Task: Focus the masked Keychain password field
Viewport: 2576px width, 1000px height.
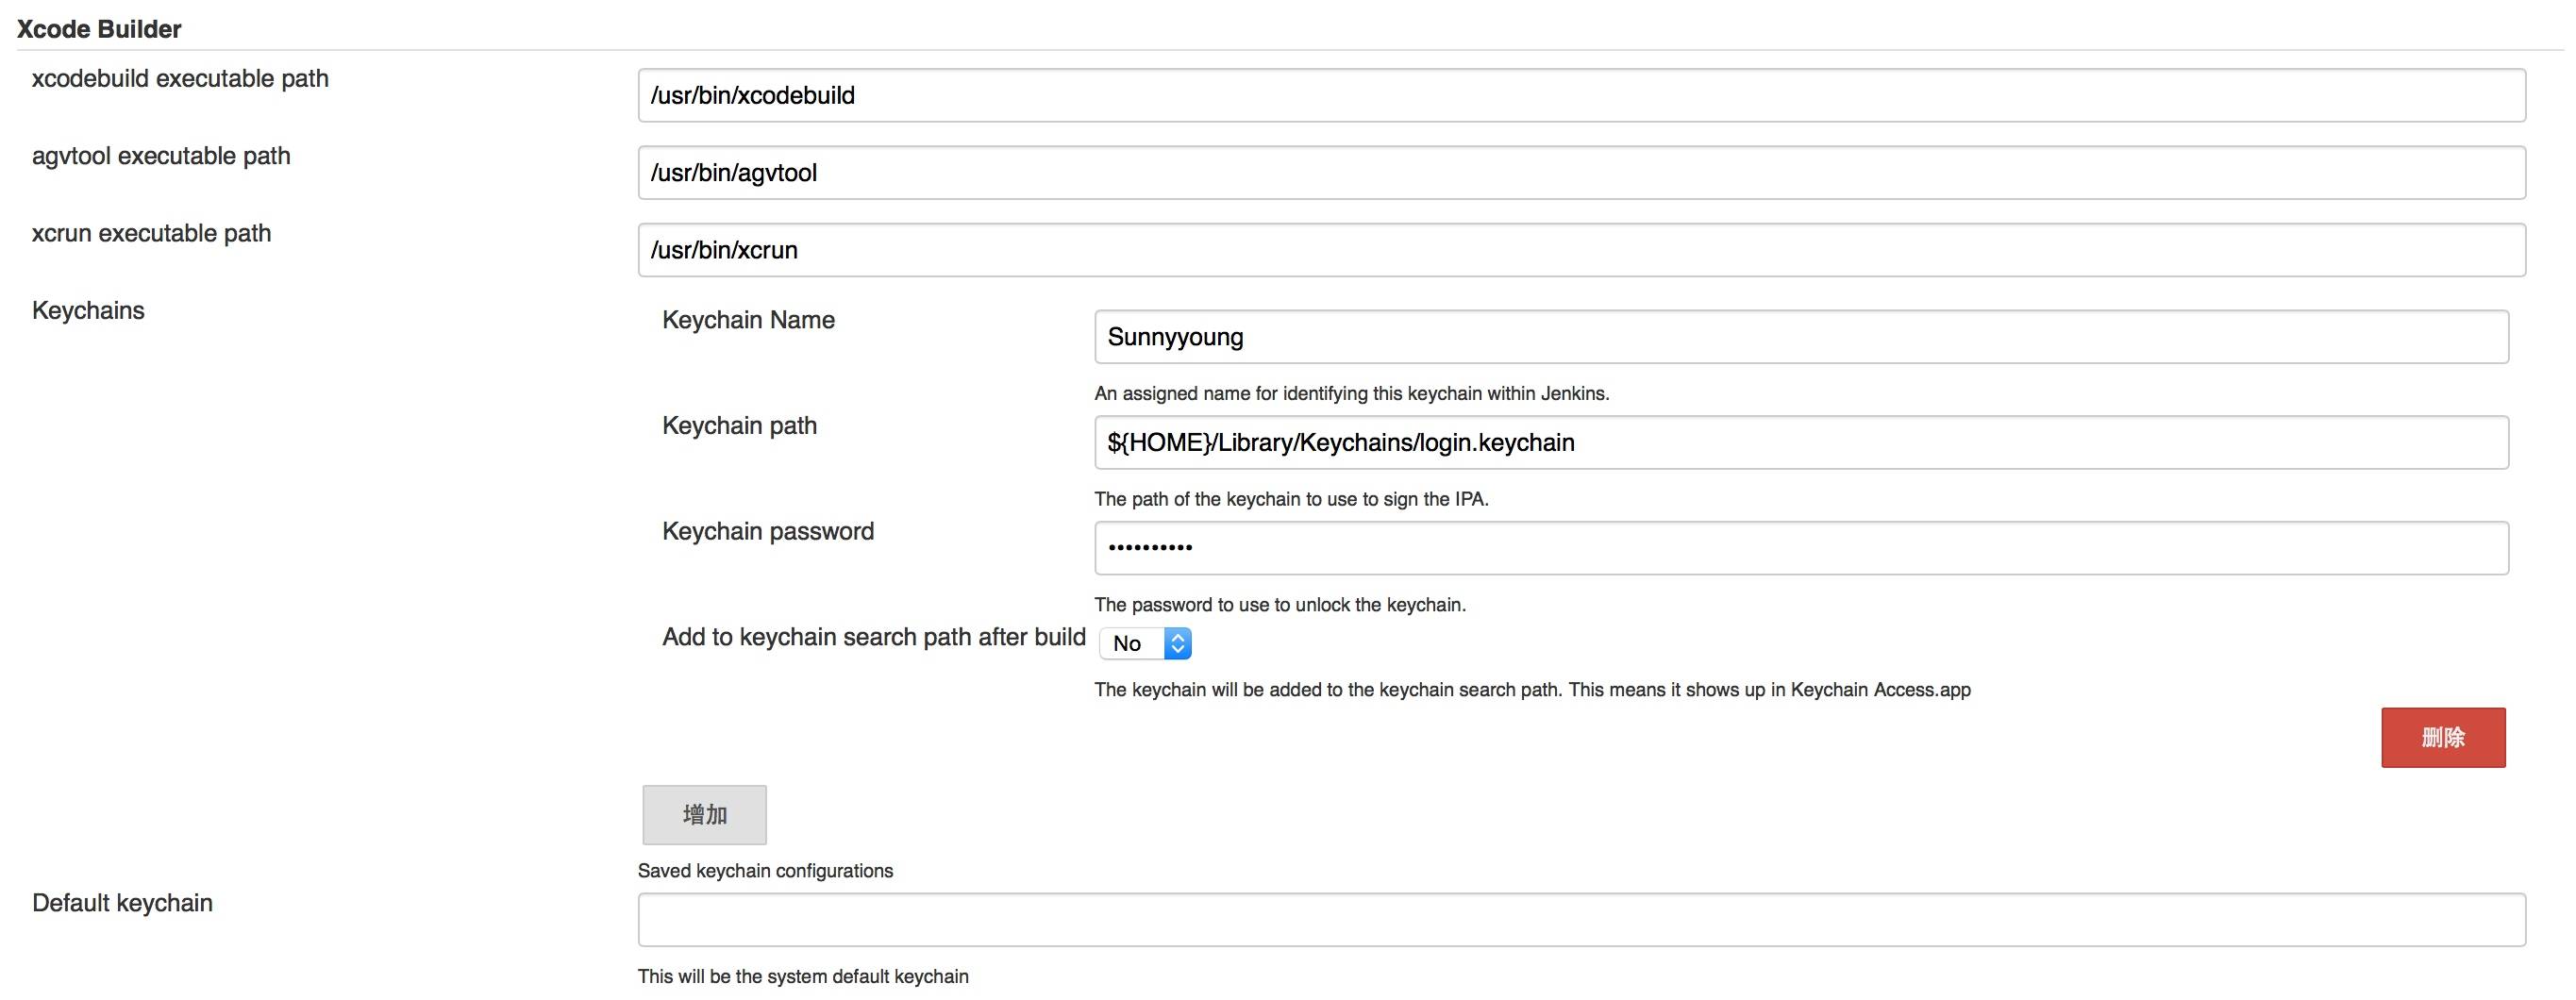Action: [1800, 548]
